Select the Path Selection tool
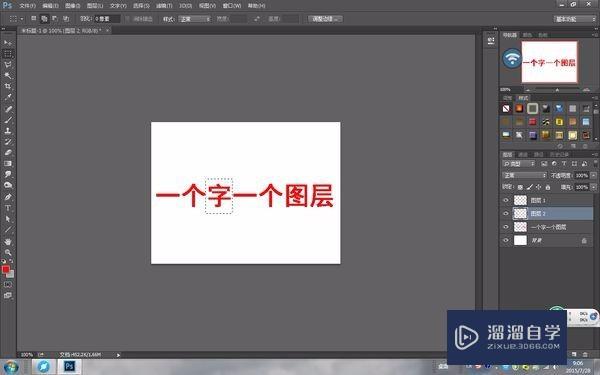Image resolution: width=600 pixels, height=375 pixels. point(8,219)
